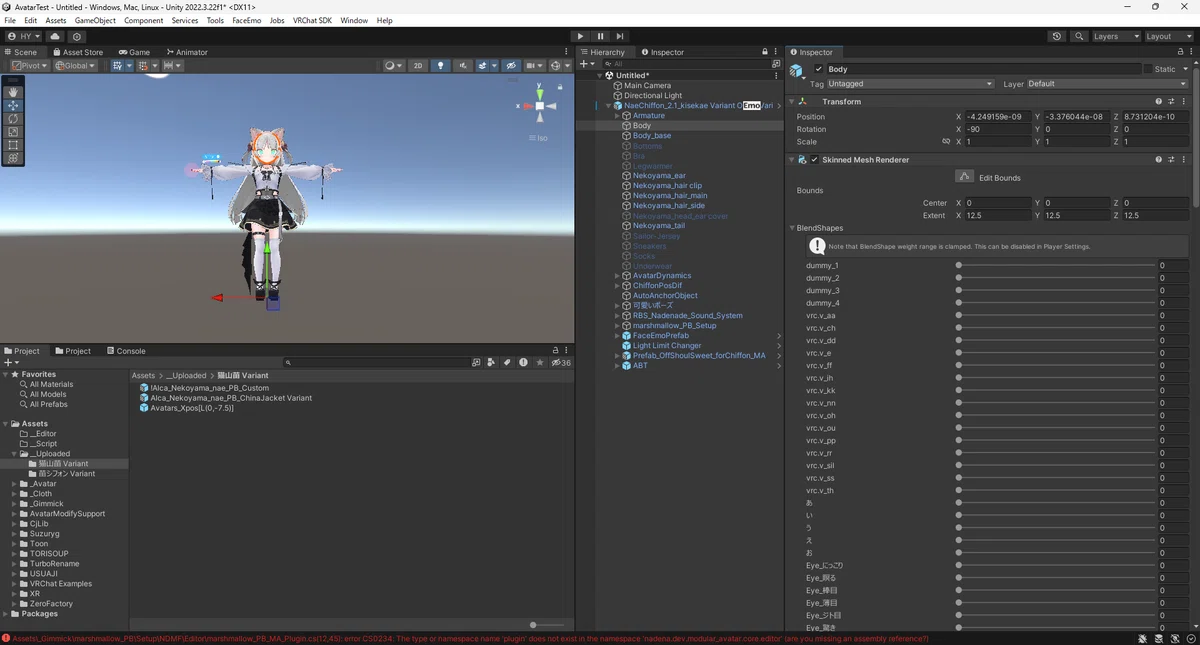Open scene camera settings icon
The image size is (1200, 645).
535,66
